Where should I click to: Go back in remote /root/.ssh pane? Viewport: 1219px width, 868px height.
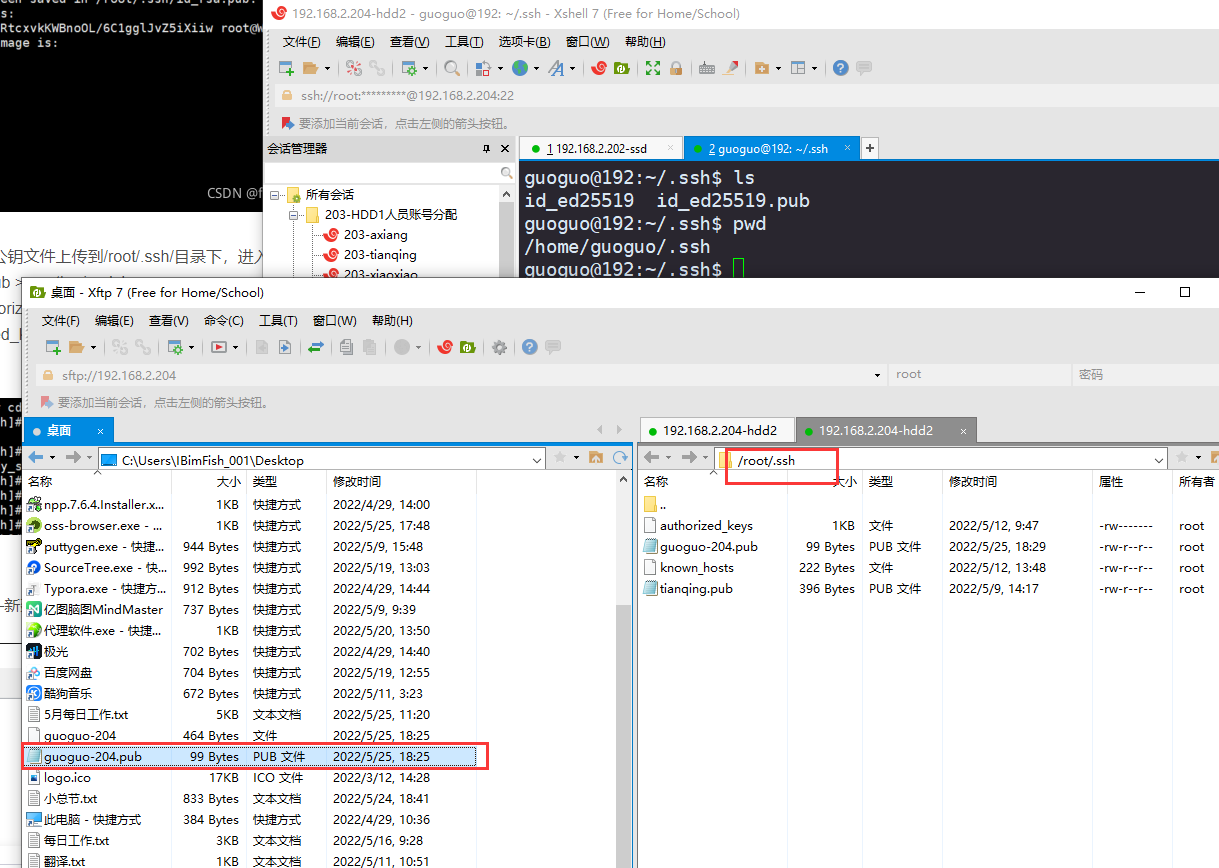point(652,457)
